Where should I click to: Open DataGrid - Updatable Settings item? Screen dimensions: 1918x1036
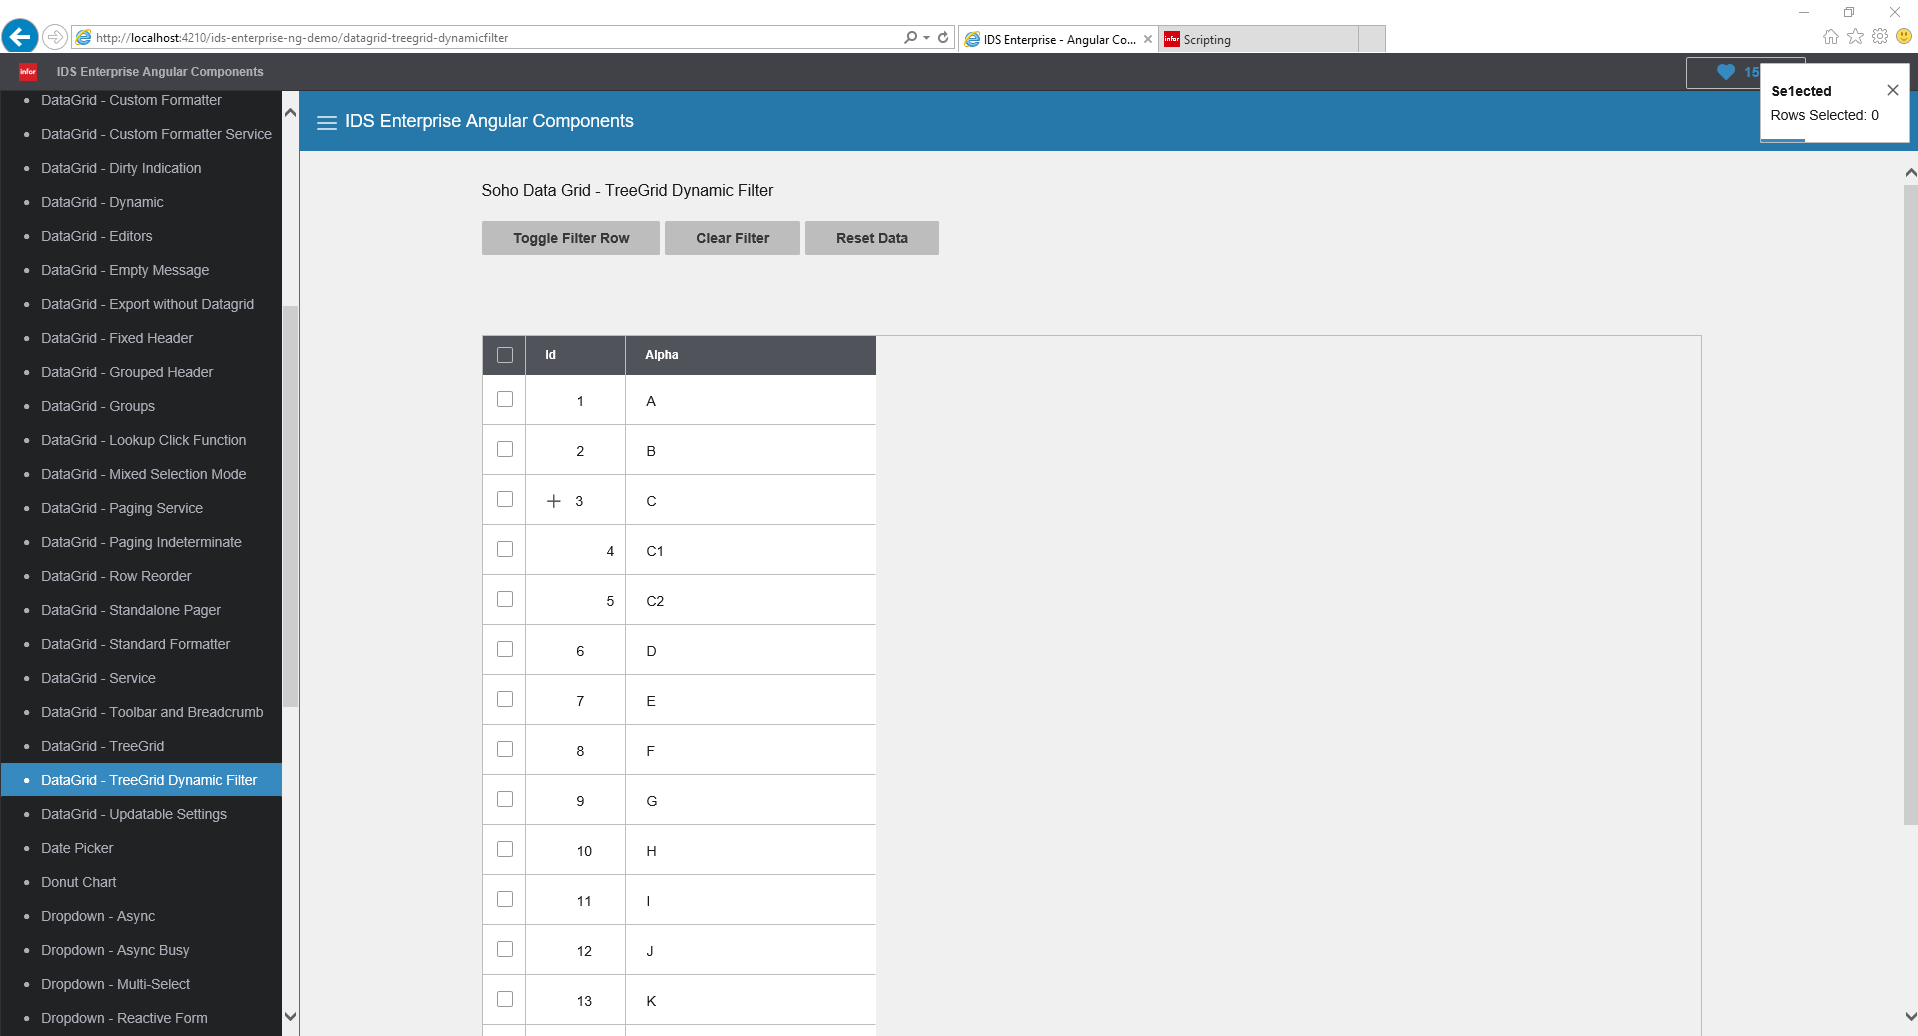coord(134,814)
